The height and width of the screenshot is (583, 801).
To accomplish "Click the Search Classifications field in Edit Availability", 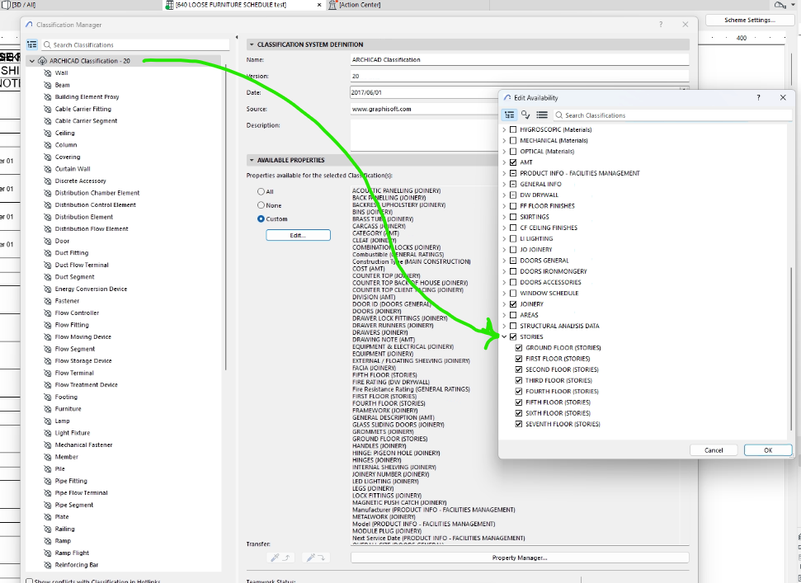I will pos(672,115).
